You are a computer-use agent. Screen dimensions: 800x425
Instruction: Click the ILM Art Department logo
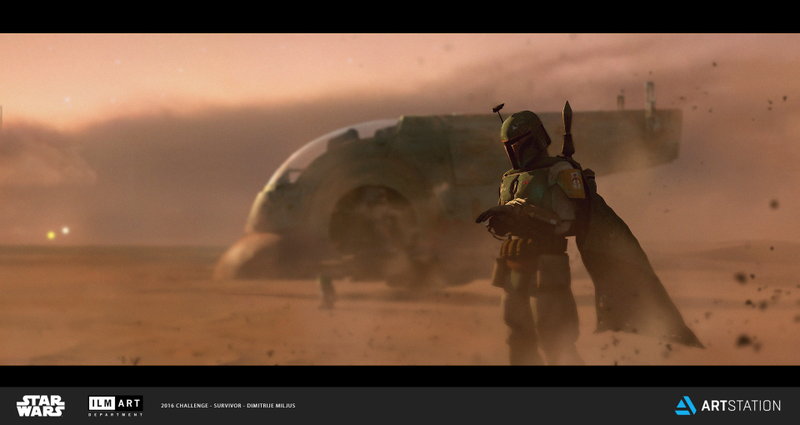(x=115, y=406)
